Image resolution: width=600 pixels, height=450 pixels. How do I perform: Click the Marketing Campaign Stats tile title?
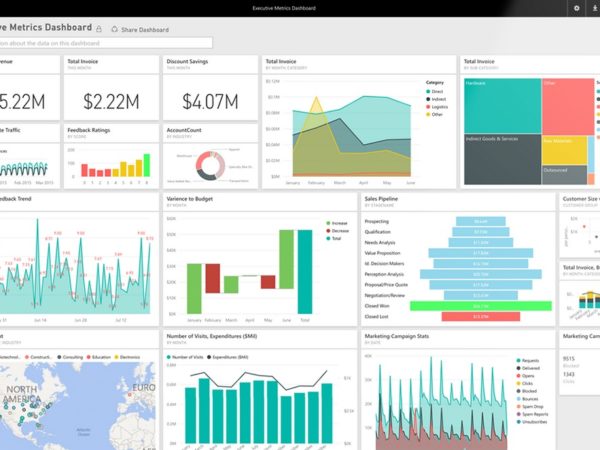click(x=397, y=336)
